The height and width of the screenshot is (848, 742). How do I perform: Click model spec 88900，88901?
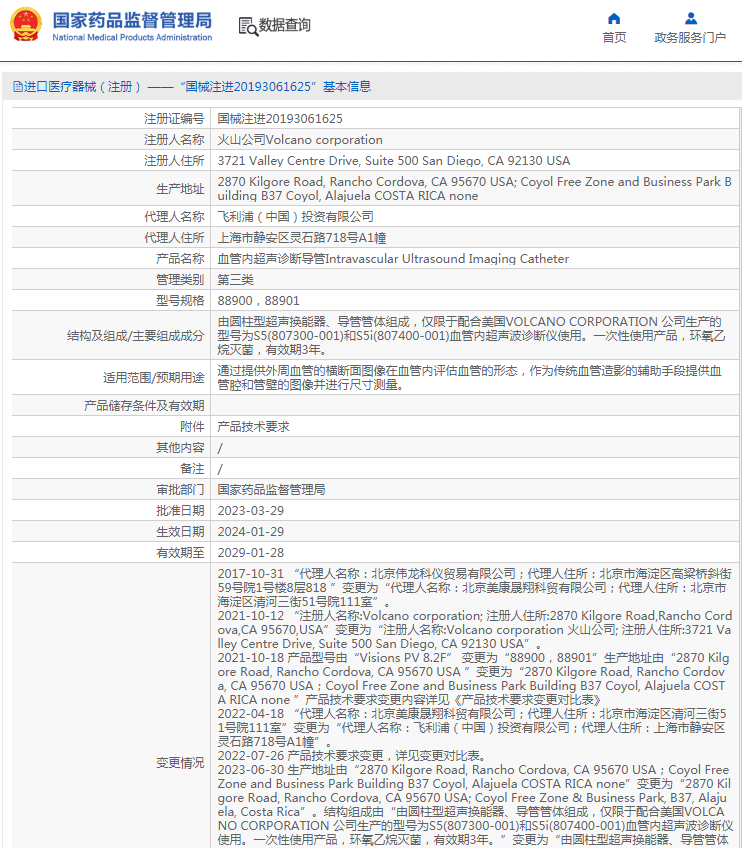point(259,301)
